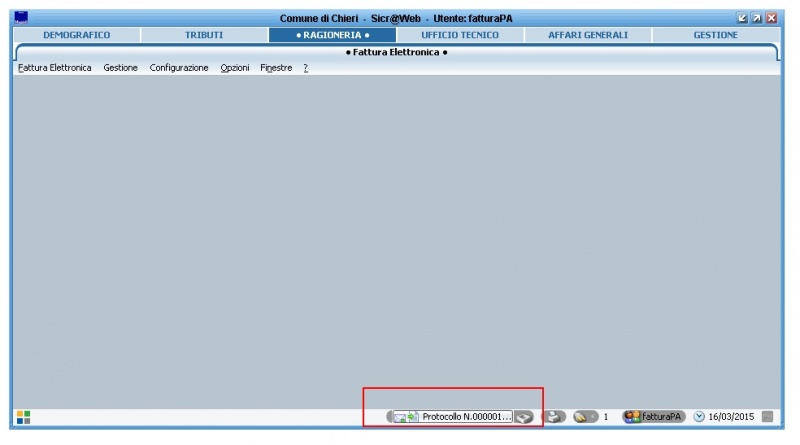Screen dimensions: 800x445
Task: Close the Sicr@Web window
Action: (x=772, y=18)
